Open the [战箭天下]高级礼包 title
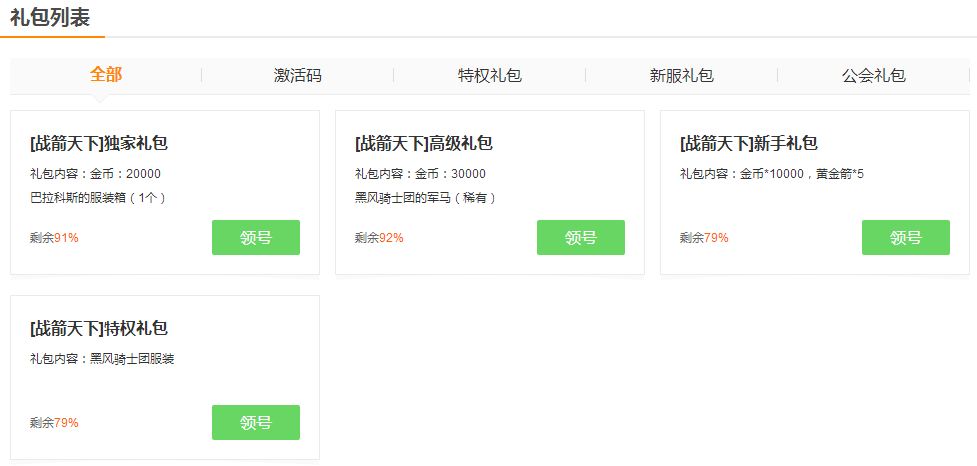 pyautogui.click(x=424, y=144)
